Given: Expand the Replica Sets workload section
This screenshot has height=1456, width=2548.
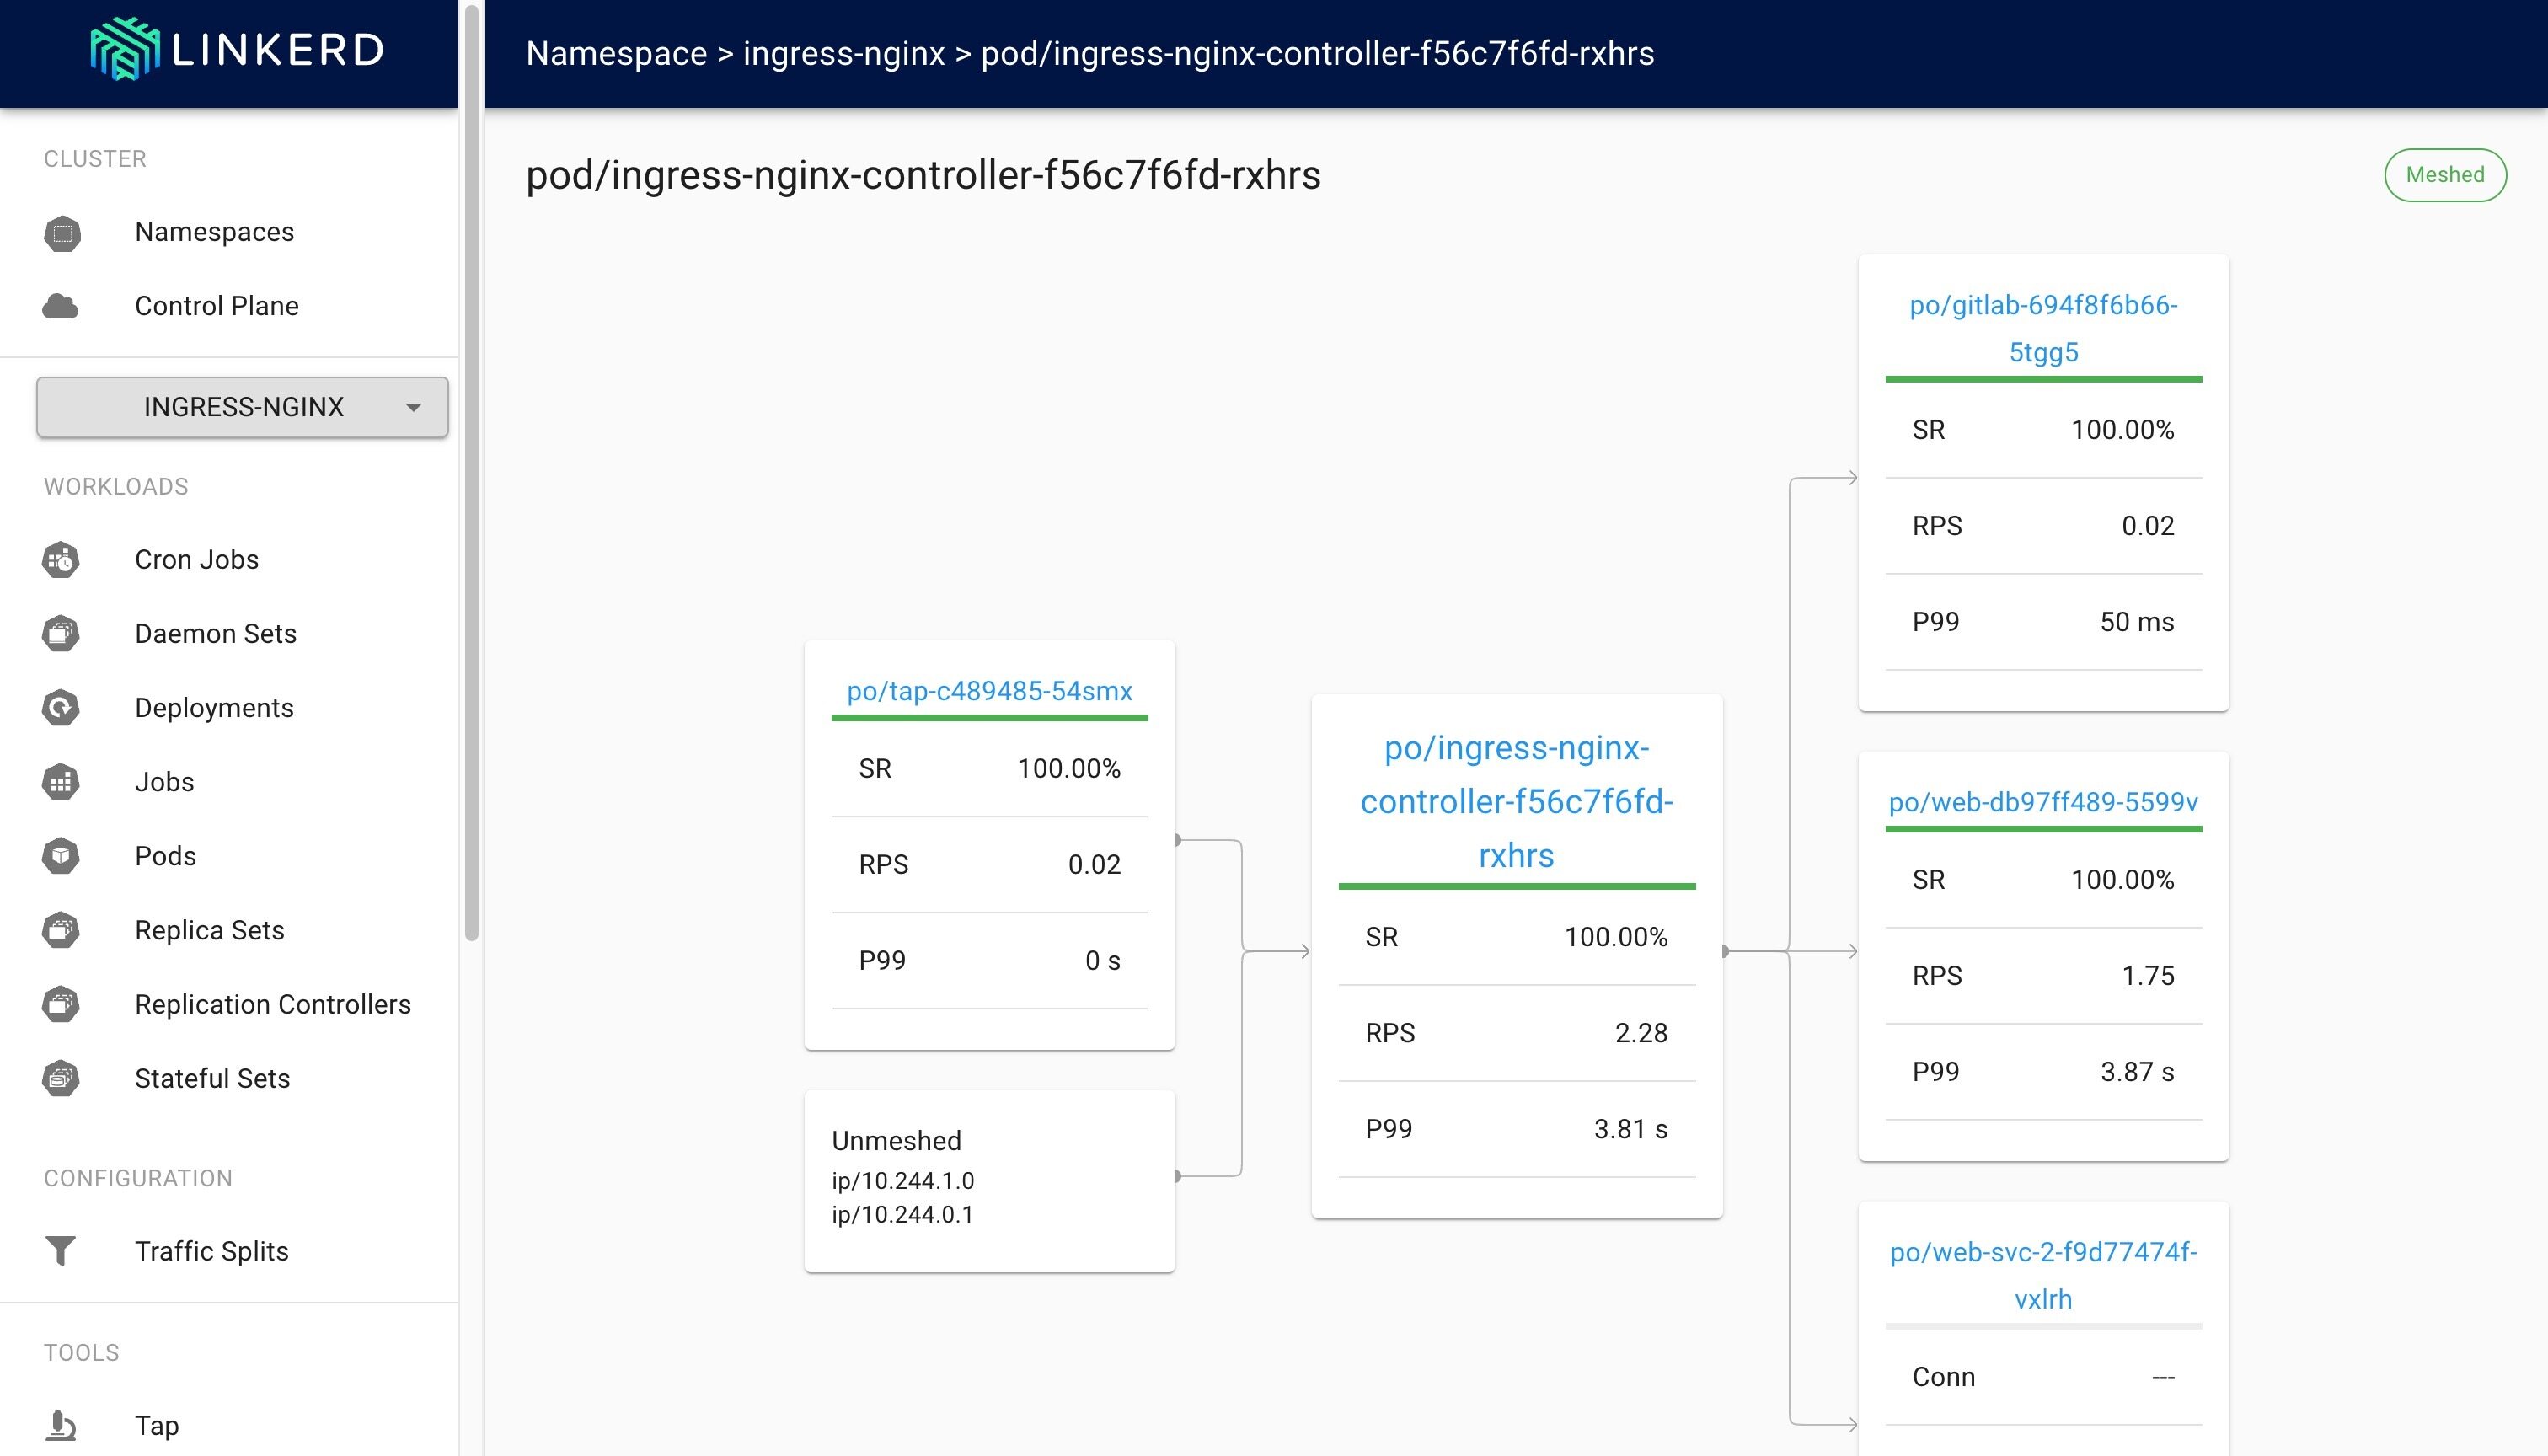Looking at the screenshot, I should [x=210, y=929].
